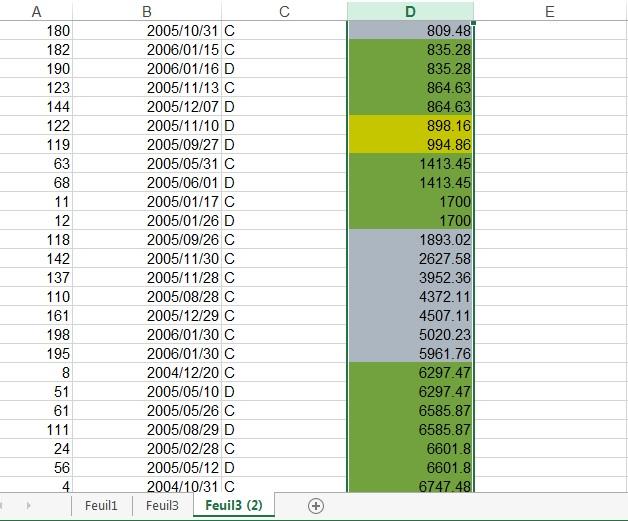Switch to the Feuil1 sheet tab
Screen dimensions: 628x521
tap(101, 506)
